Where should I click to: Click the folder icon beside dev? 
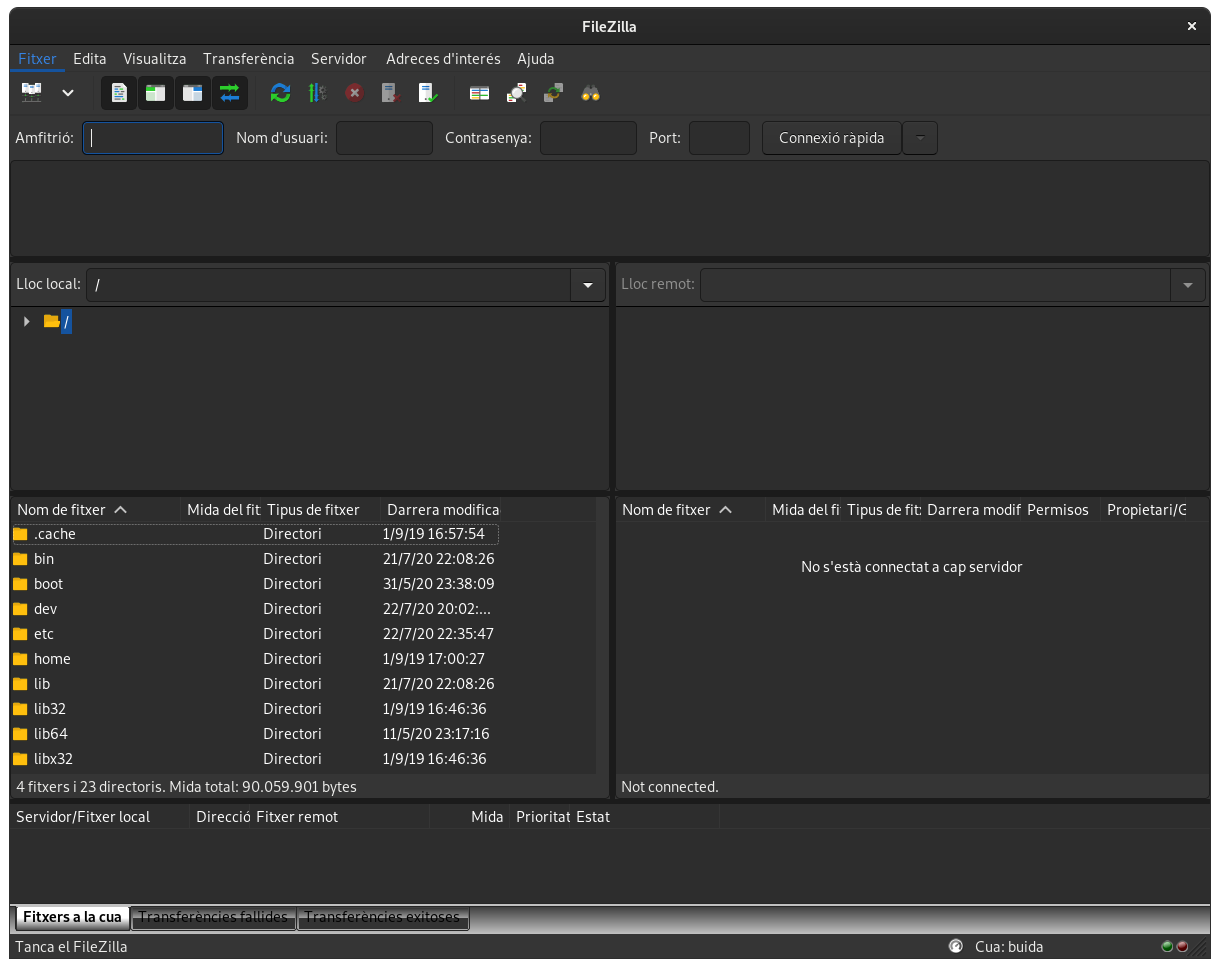coord(20,609)
